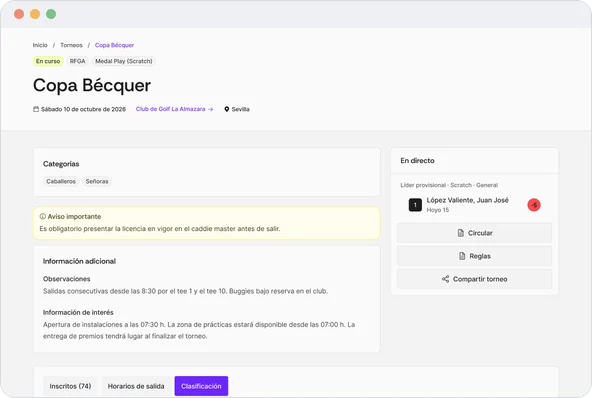The height and width of the screenshot is (398, 592).
Task: Click the Aviso importante heading
Action: [74, 216]
